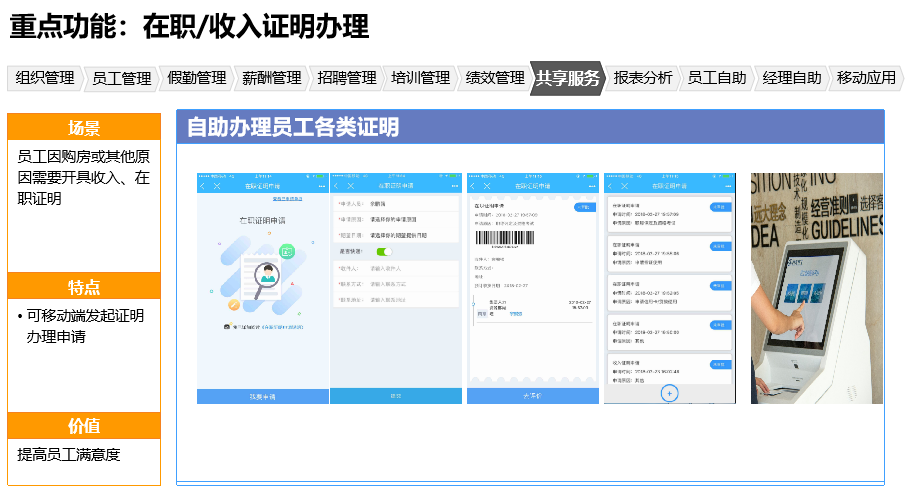Click the barcode on the receipt screen
Screen dimensions: 905x486
504,239
